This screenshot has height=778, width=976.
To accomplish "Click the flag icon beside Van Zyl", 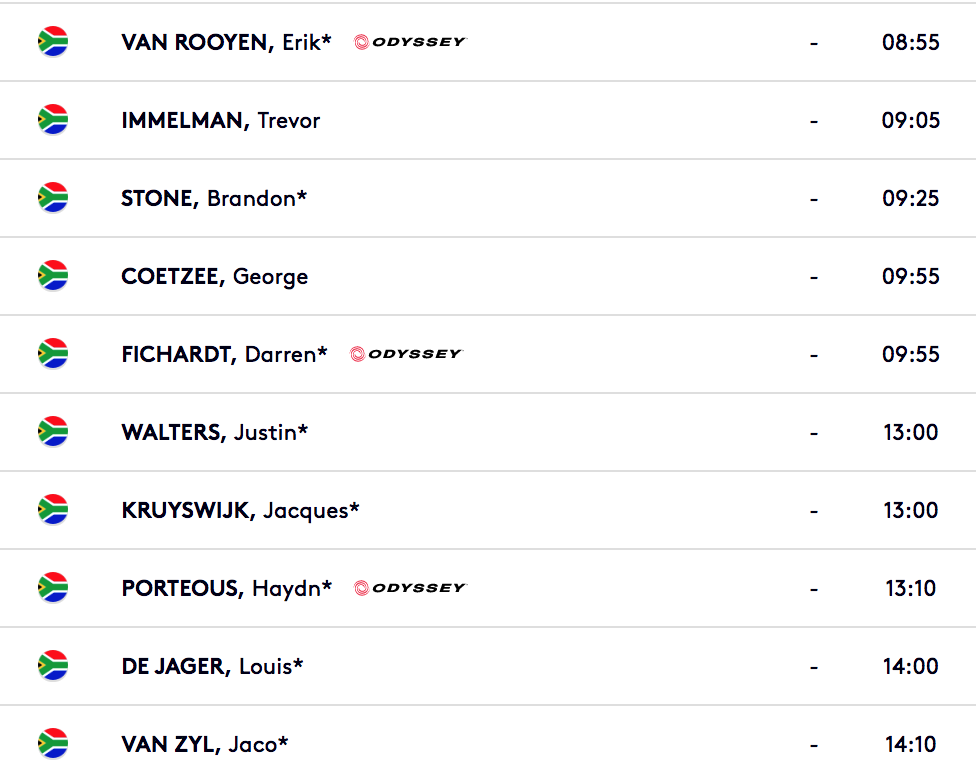I will click(x=53, y=744).
